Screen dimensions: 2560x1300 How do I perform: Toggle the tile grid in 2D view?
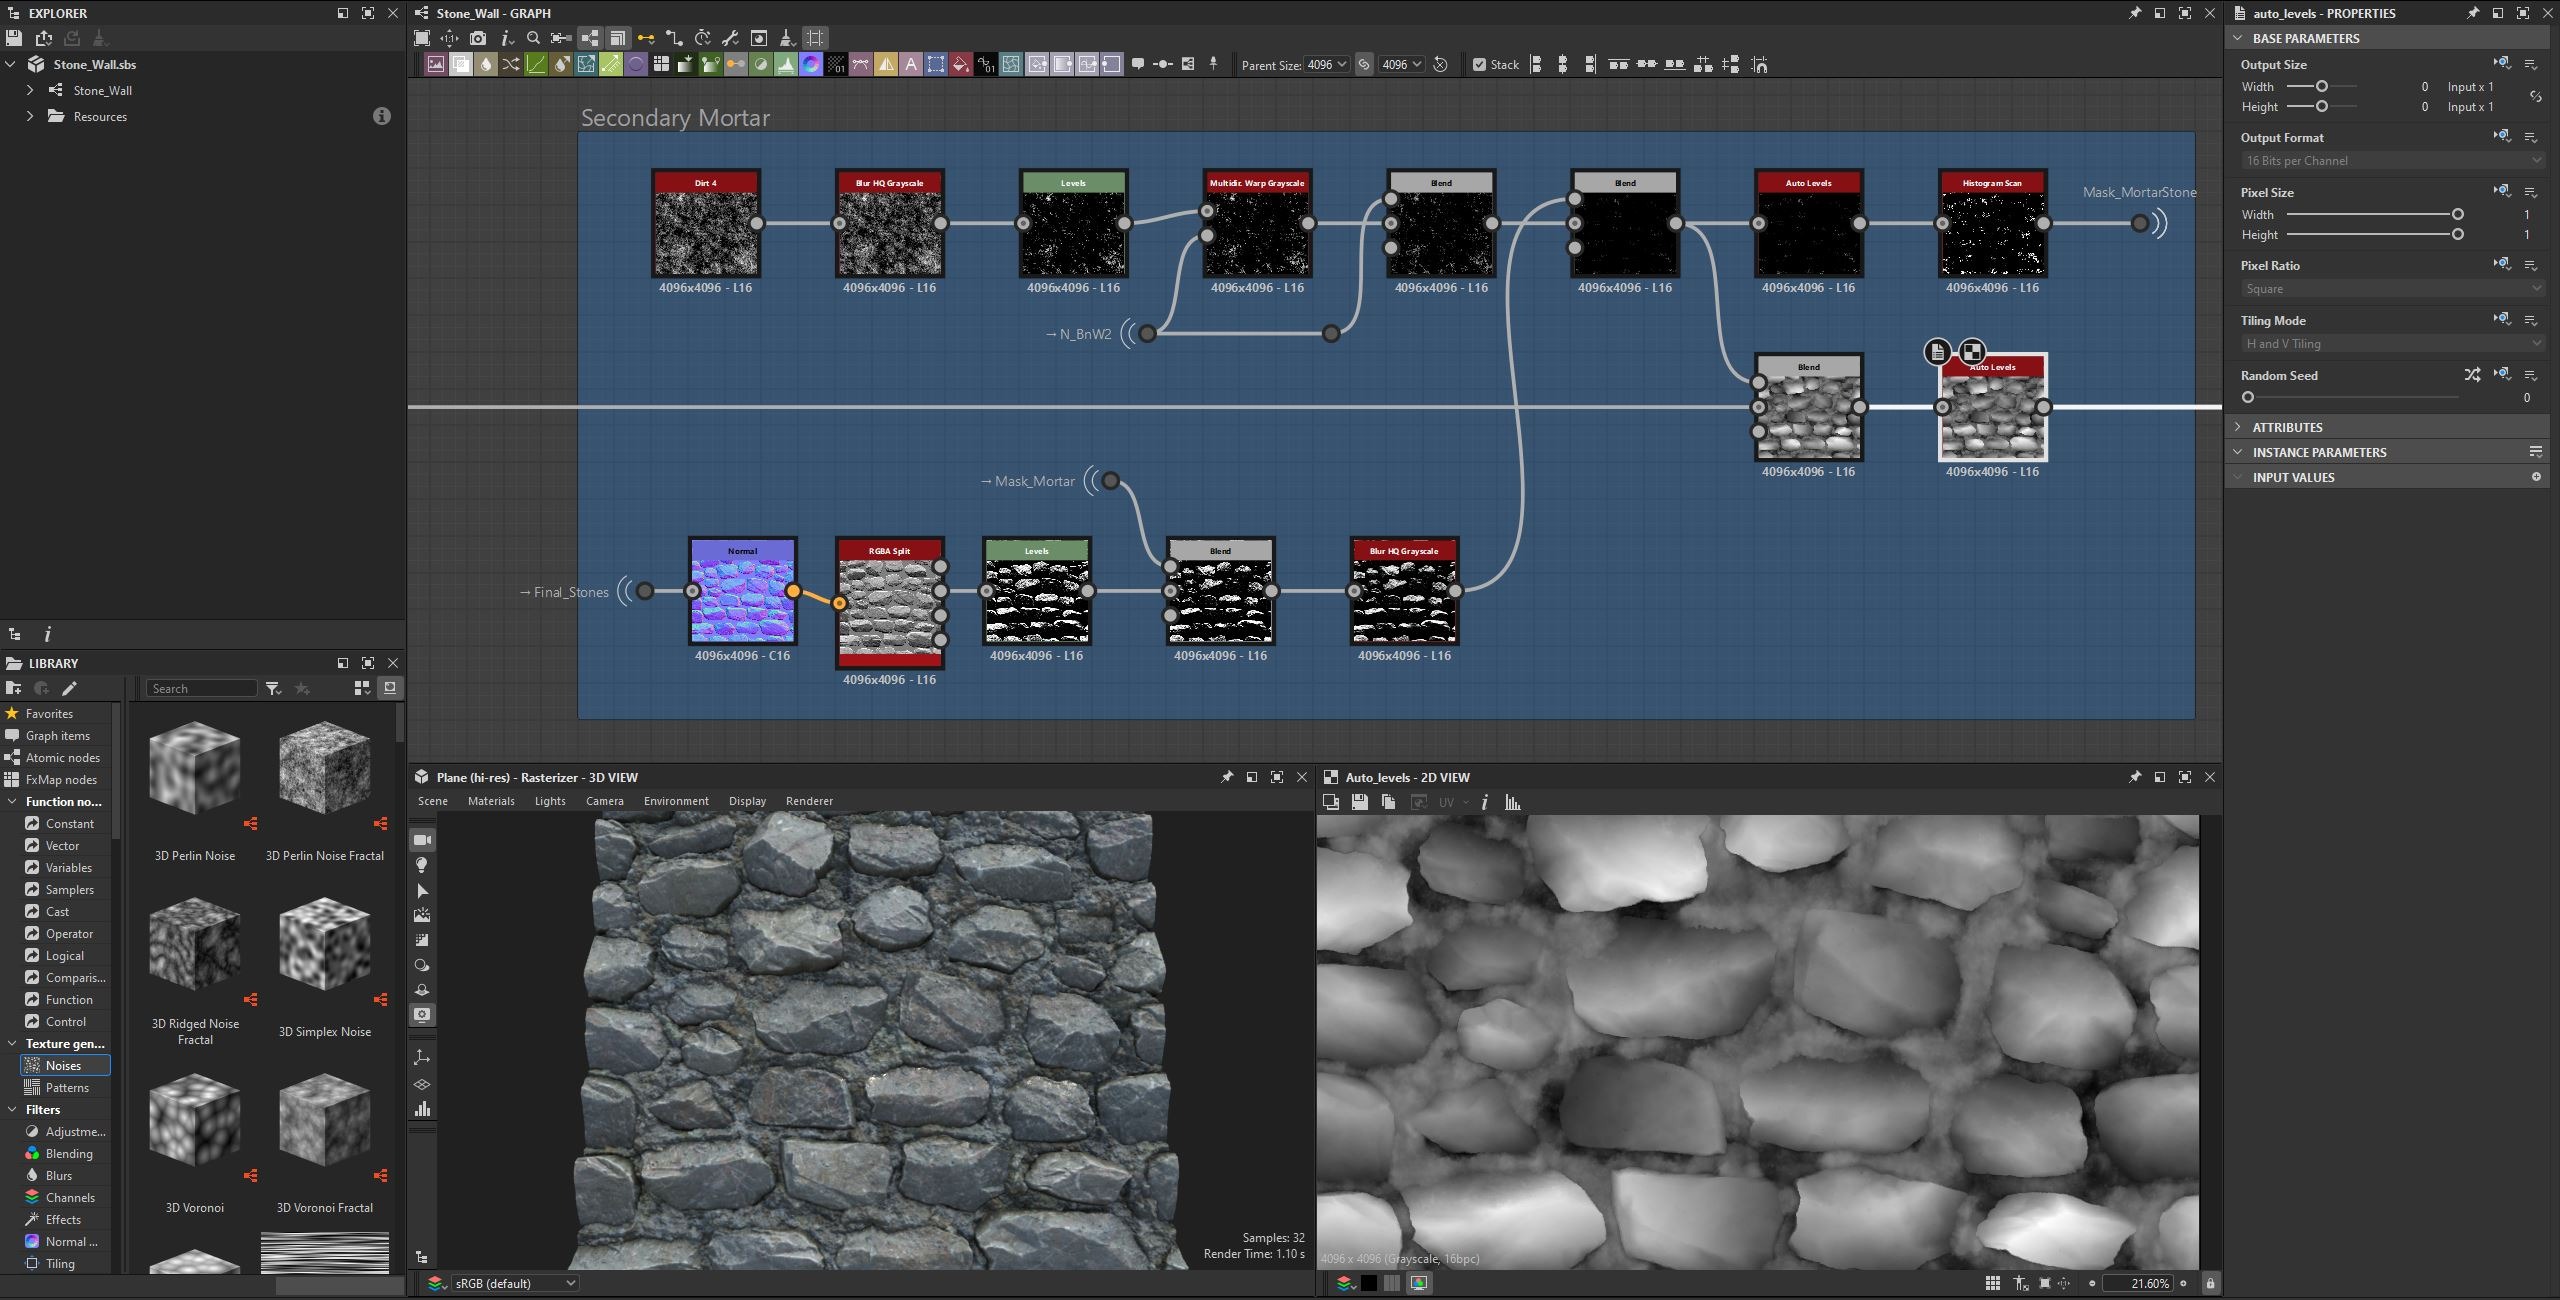1992,1283
